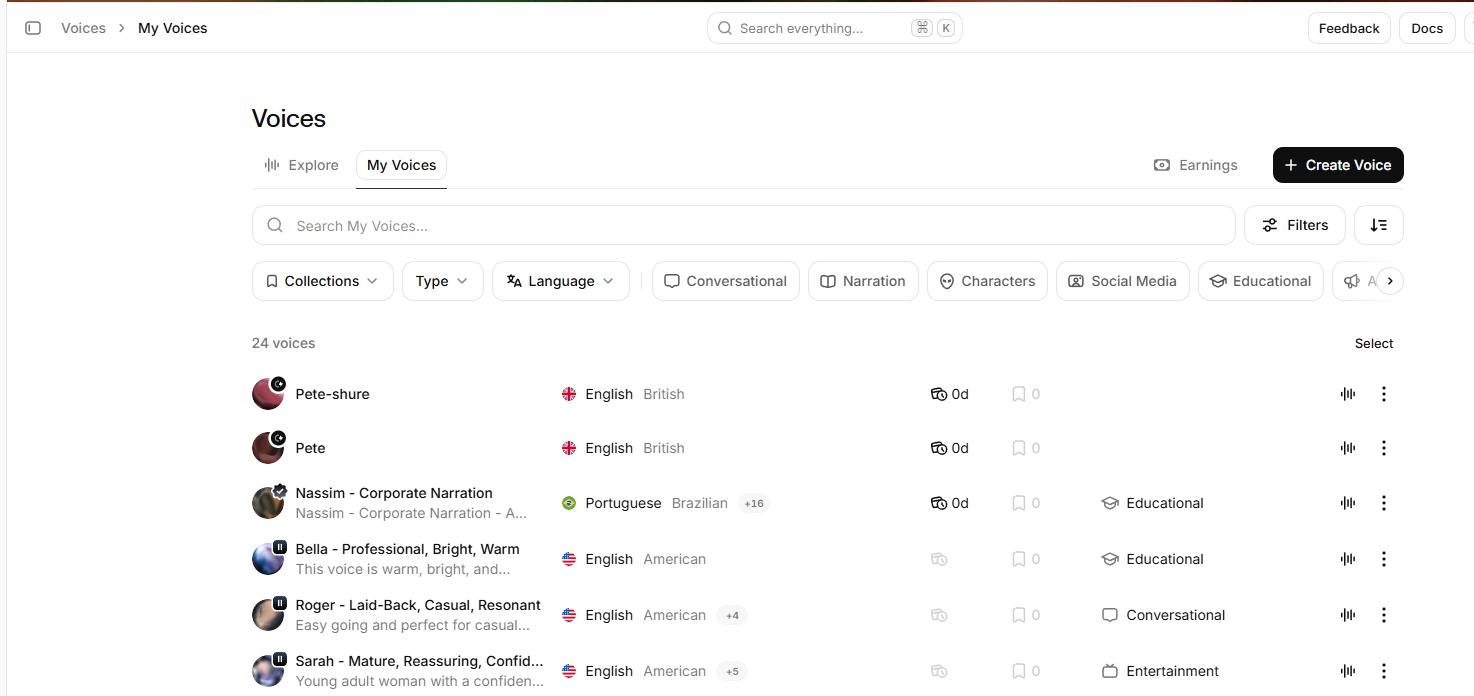Open the Language dropdown

561,281
